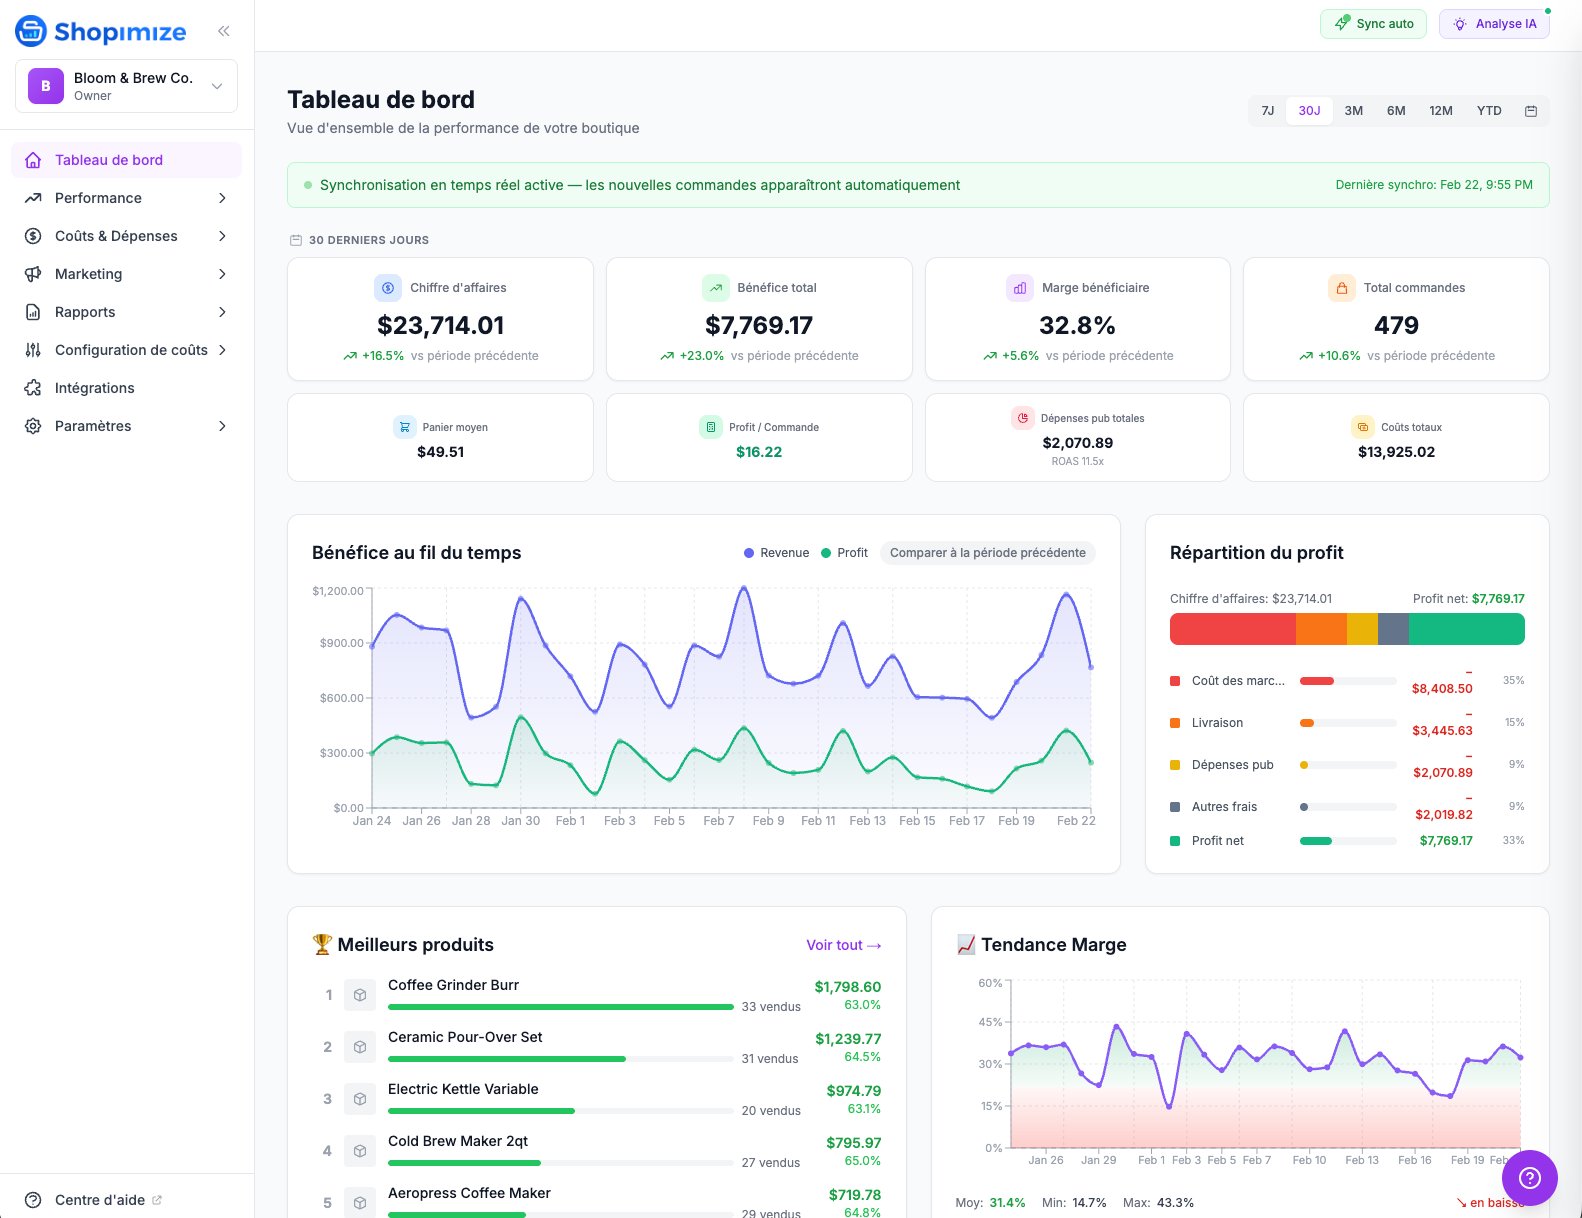The width and height of the screenshot is (1582, 1218).
Task: Click the Performance trend icon in sidebar
Action: tap(33, 198)
